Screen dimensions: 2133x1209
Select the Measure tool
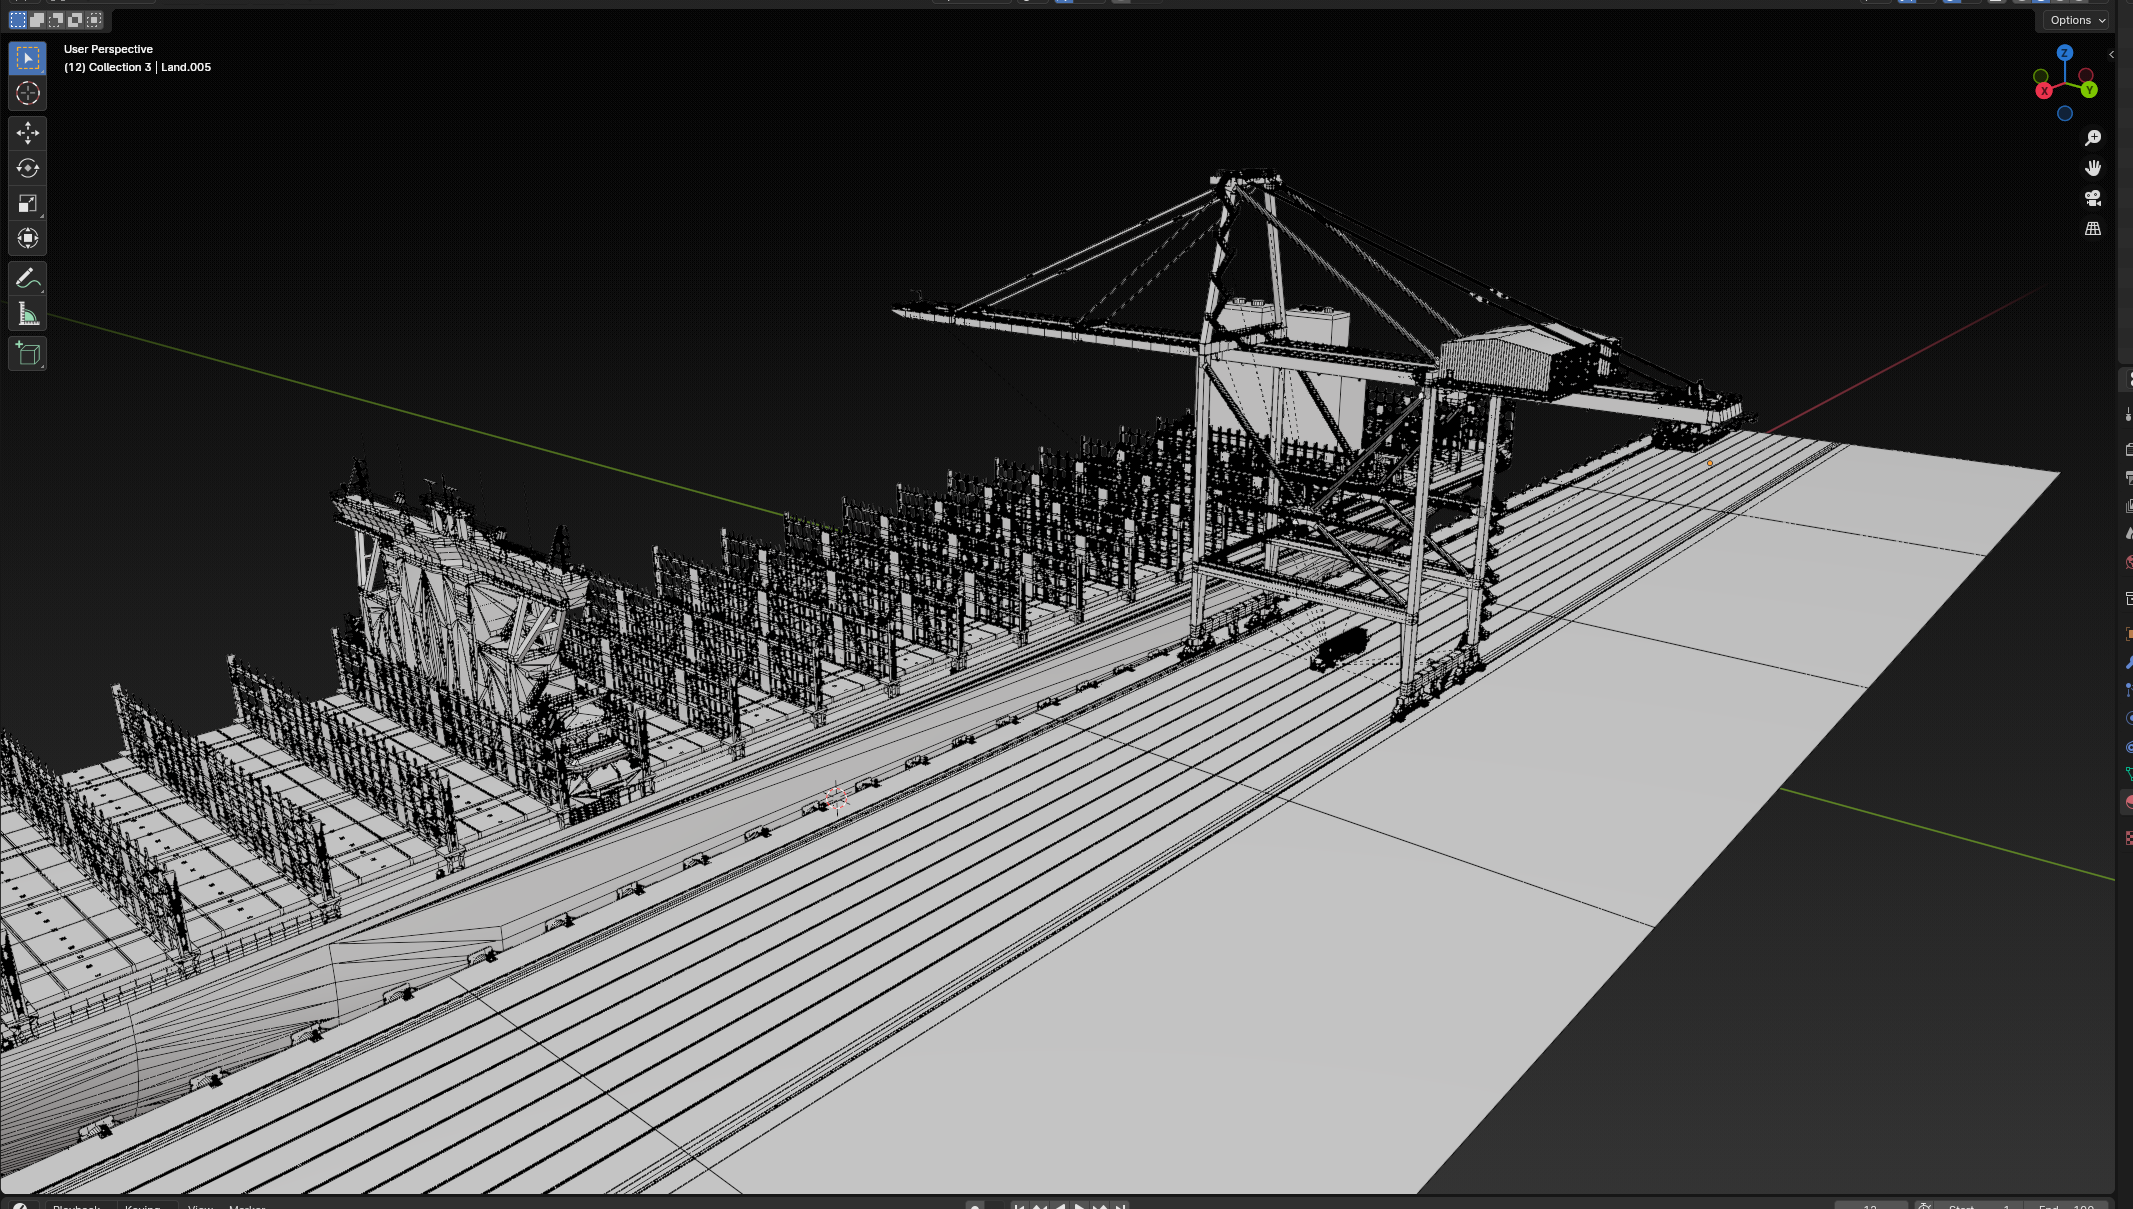pos(27,314)
